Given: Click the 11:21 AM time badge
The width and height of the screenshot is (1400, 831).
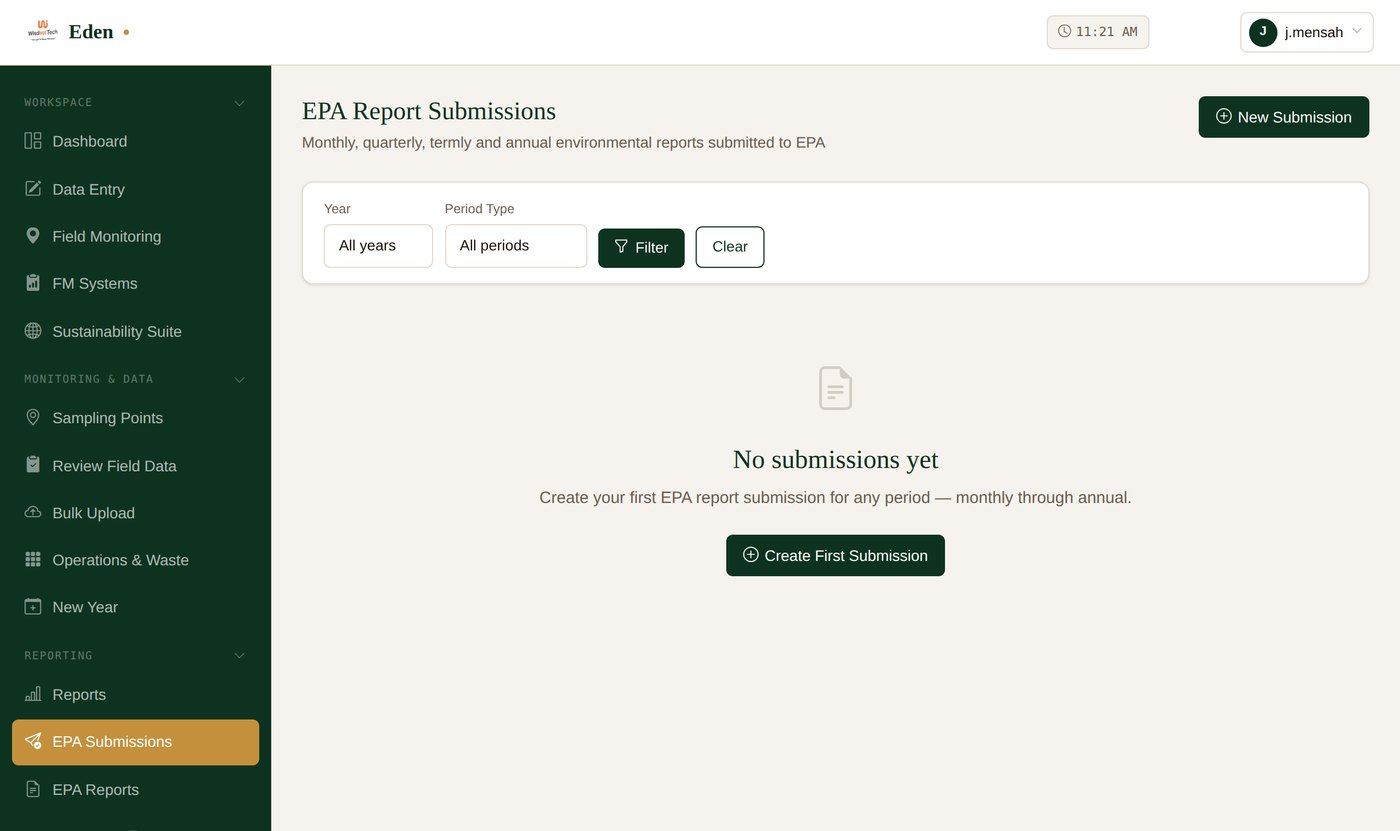Looking at the screenshot, I should click(x=1098, y=32).
